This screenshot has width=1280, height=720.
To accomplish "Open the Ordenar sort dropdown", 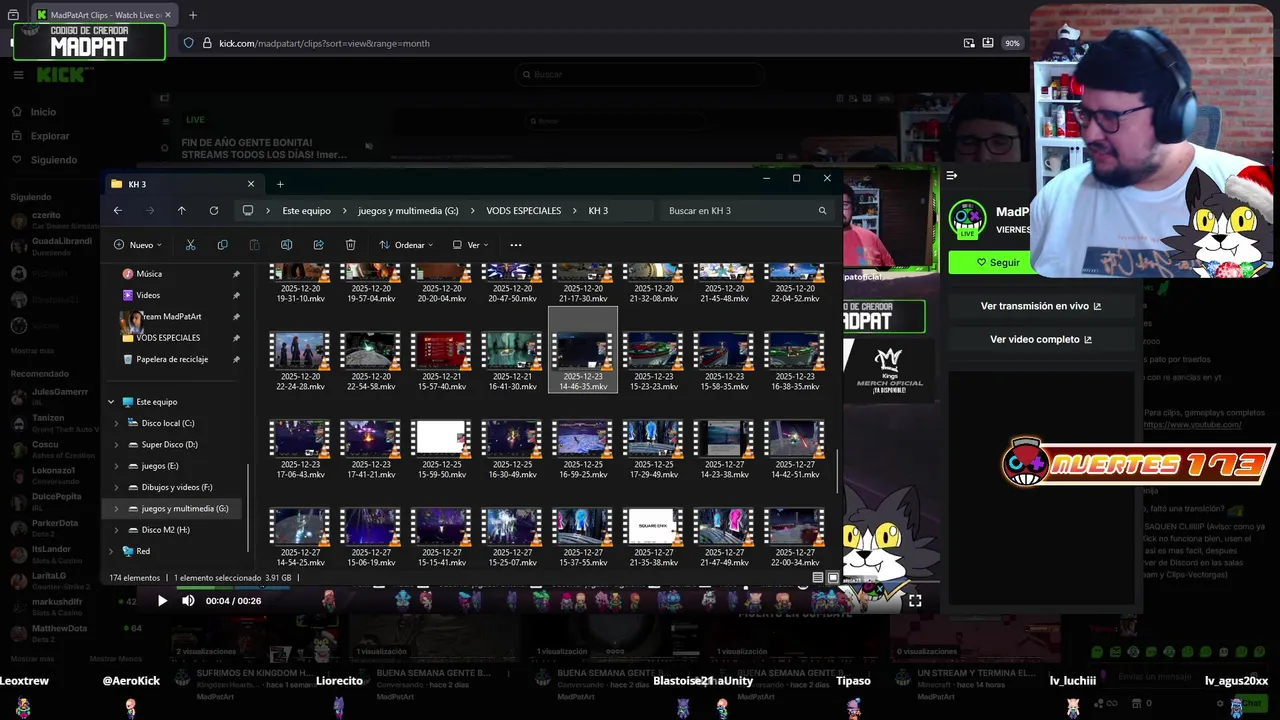I will click(406, 245).
